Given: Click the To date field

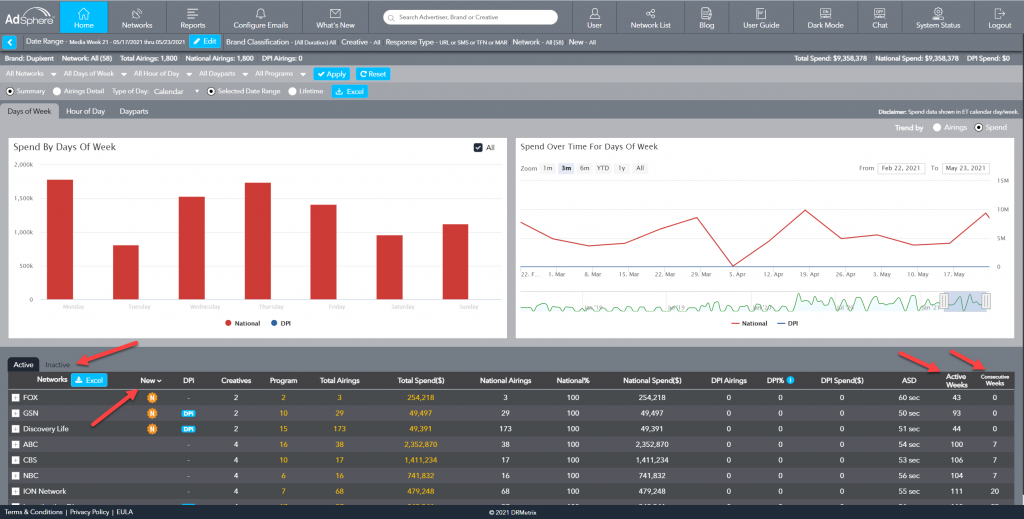Looking at the screenshot, I should click(965, 168).
